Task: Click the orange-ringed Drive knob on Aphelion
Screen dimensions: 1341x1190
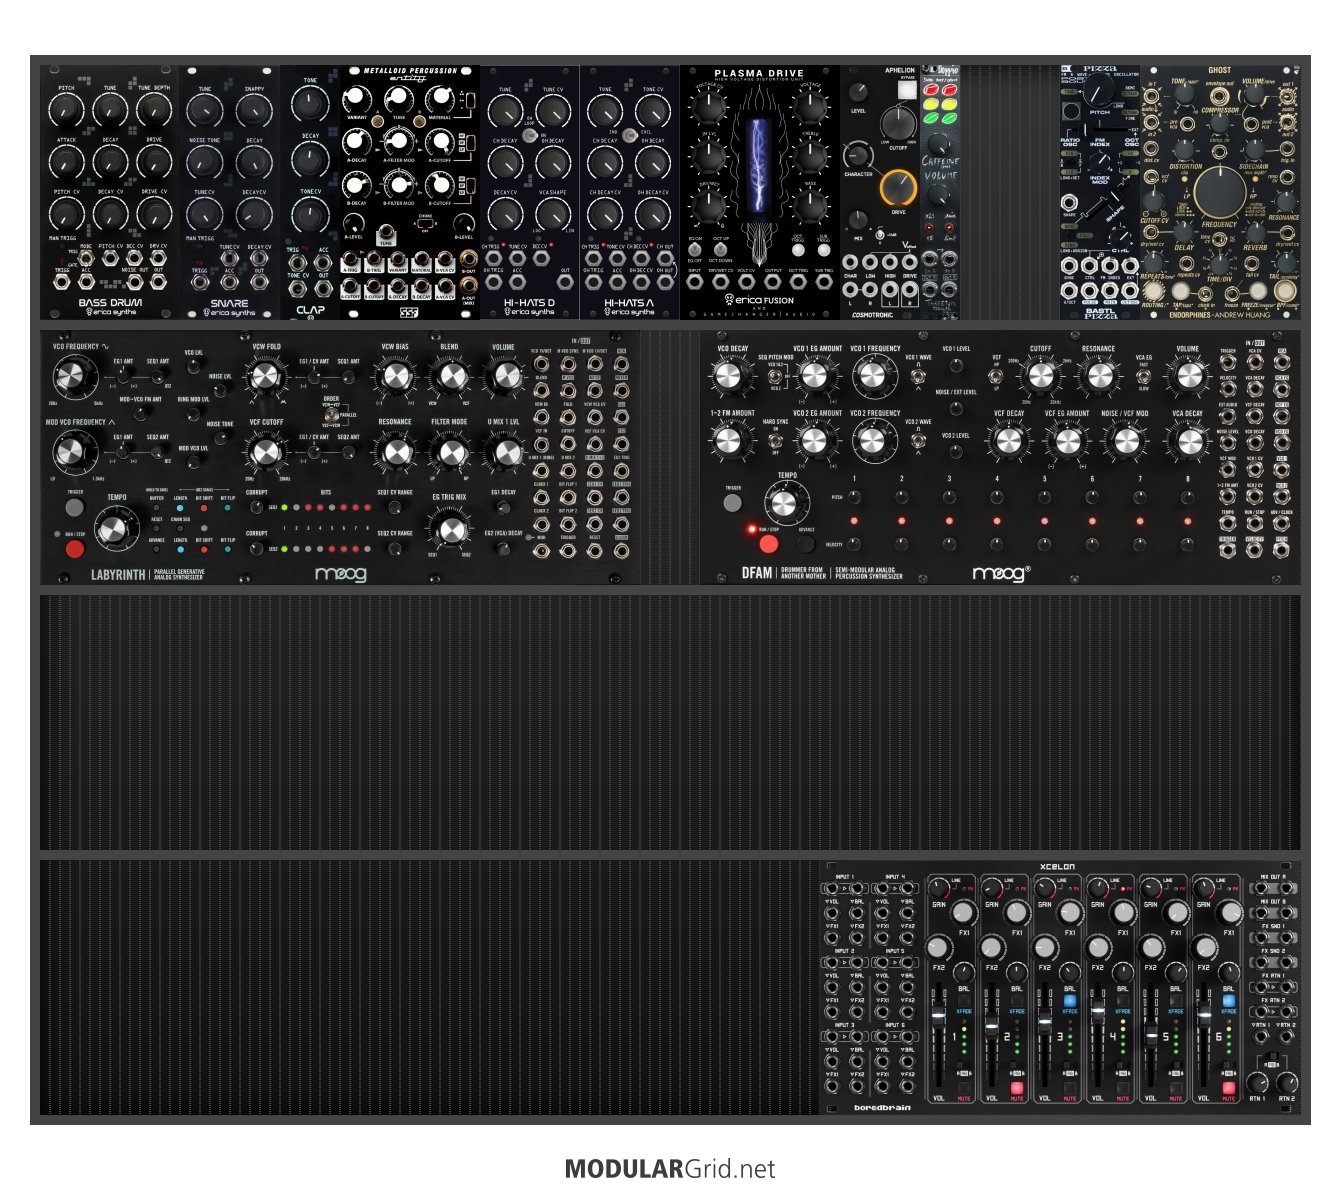Action: (x=898, y=188)
